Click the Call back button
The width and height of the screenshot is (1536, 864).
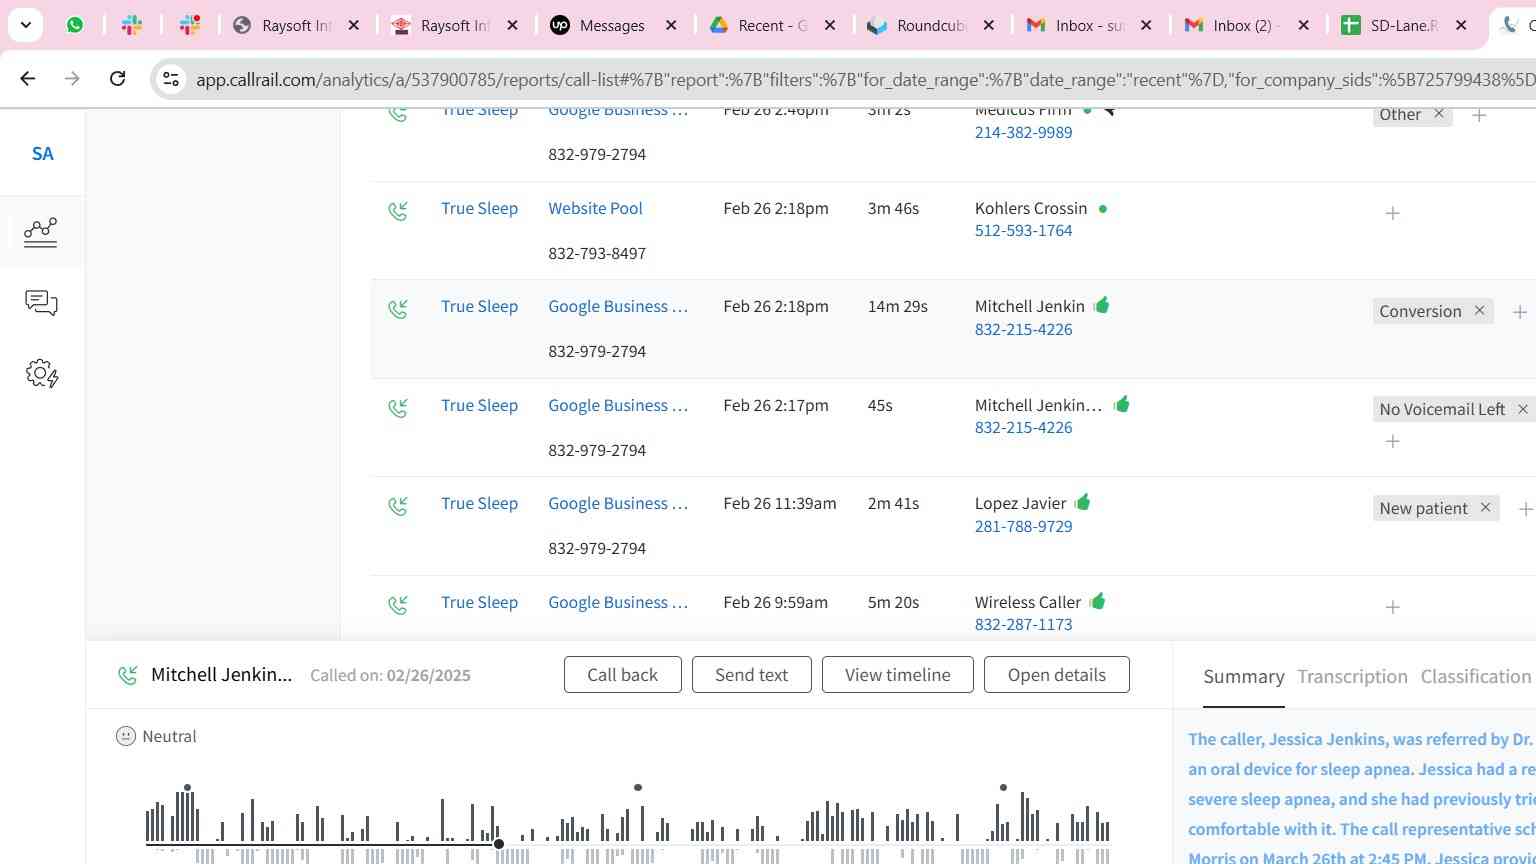[622, 675]
